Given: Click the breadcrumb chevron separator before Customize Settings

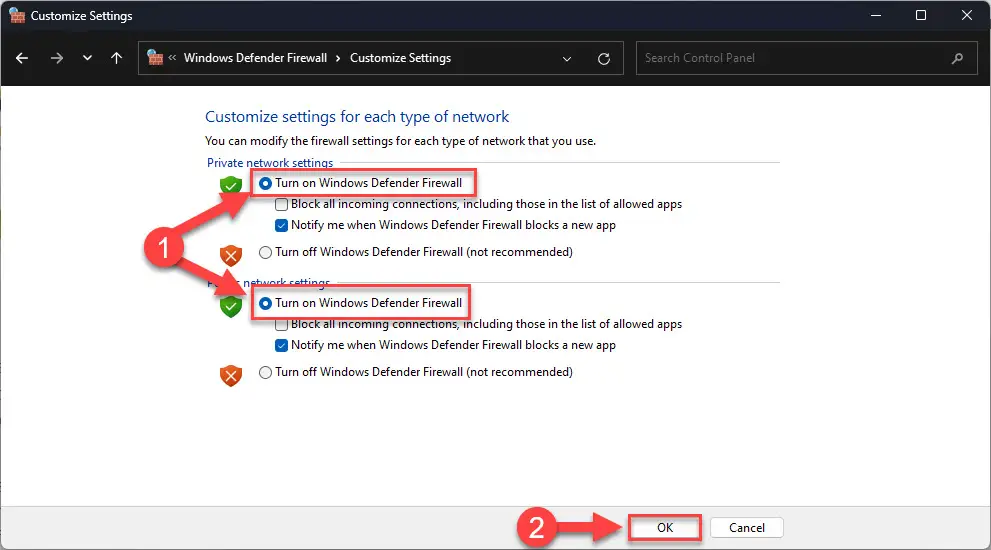Looking at the screenshot, I should pos(338,58).
